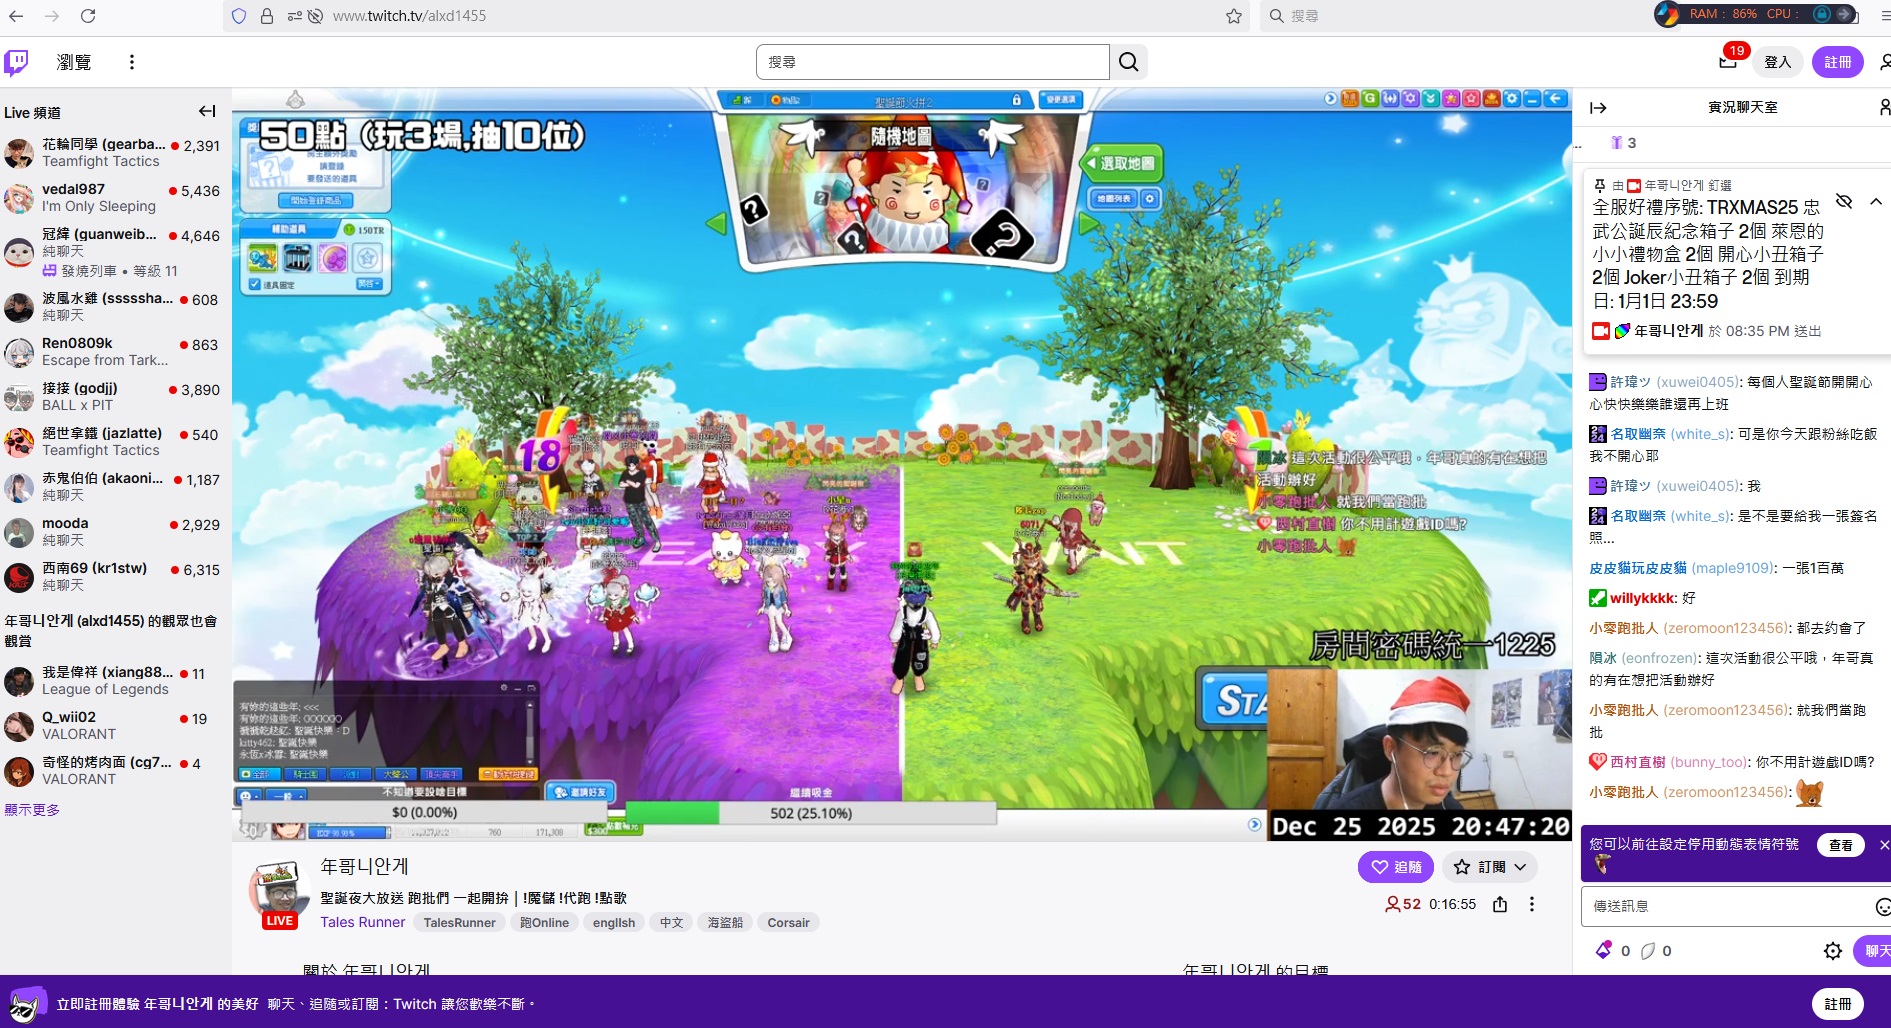Open the three-dot more menu beside 瀏覽
The height and width of the screenshot is (1028, 1891).
tap(131, 62)
